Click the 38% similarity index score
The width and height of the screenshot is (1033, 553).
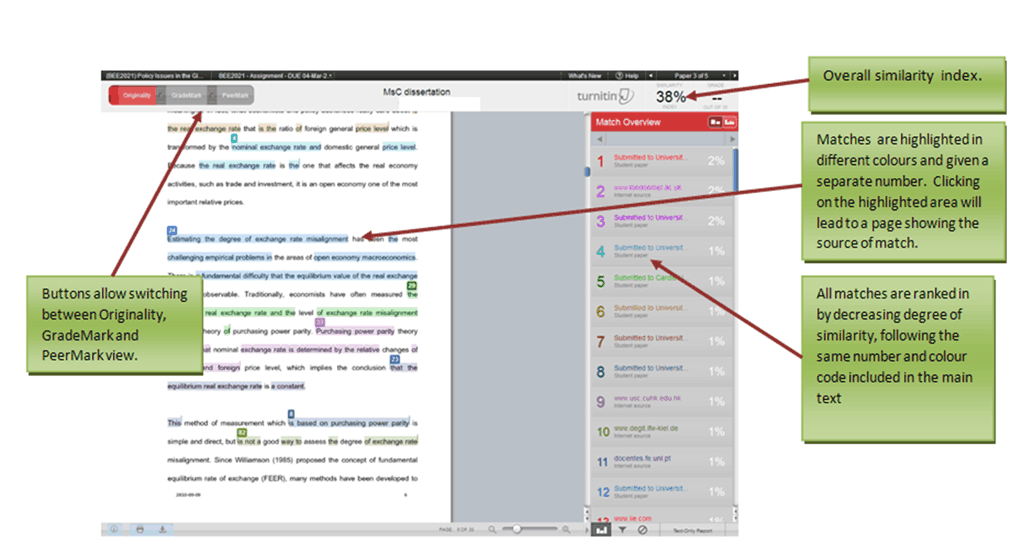pos(671,97)
